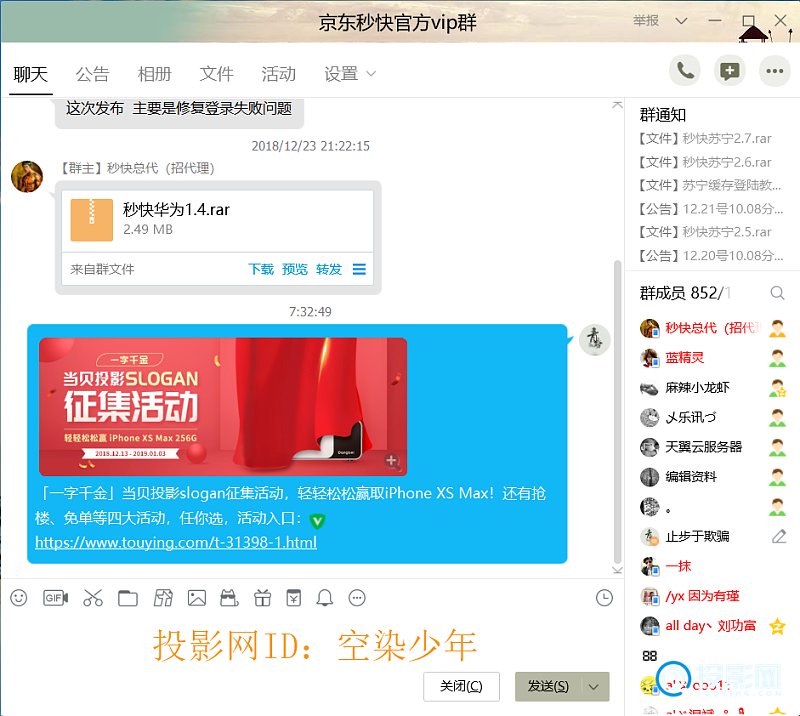Viewport: 800px width, 716px height.
Task: Open the 当贝投影SLOGAN banner image
Action: pos(223,406)
